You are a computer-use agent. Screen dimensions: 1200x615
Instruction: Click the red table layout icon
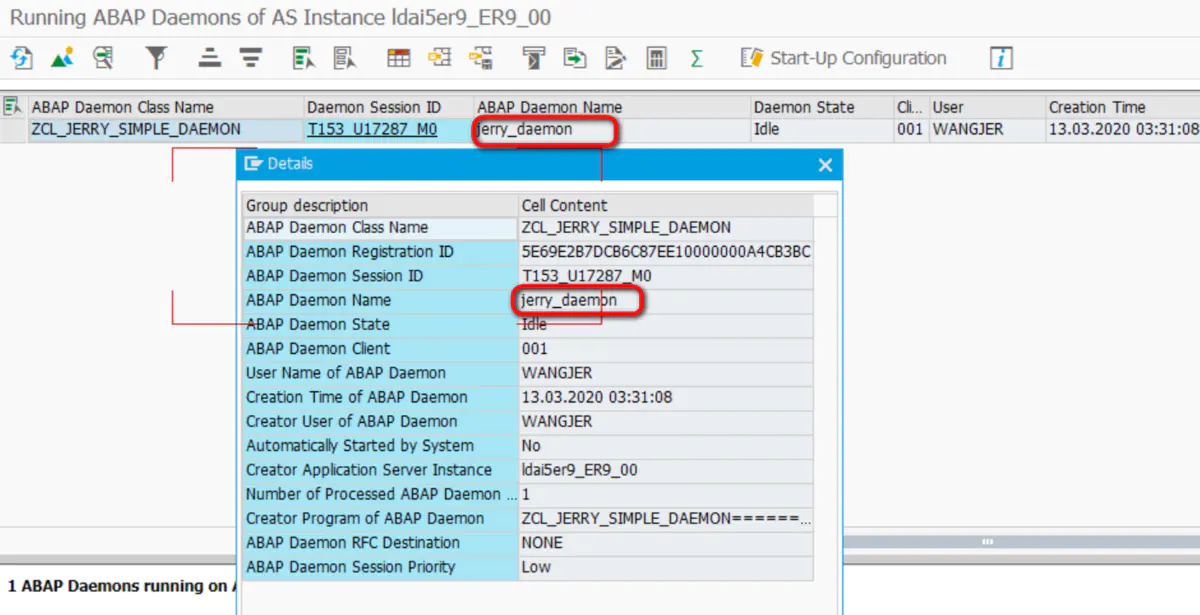[399, 58]
